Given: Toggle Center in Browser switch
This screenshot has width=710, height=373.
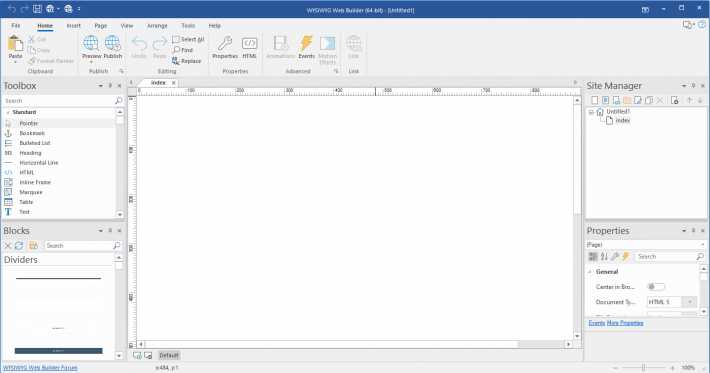Looking at the screenshot, I should click(x=656, y=287).
